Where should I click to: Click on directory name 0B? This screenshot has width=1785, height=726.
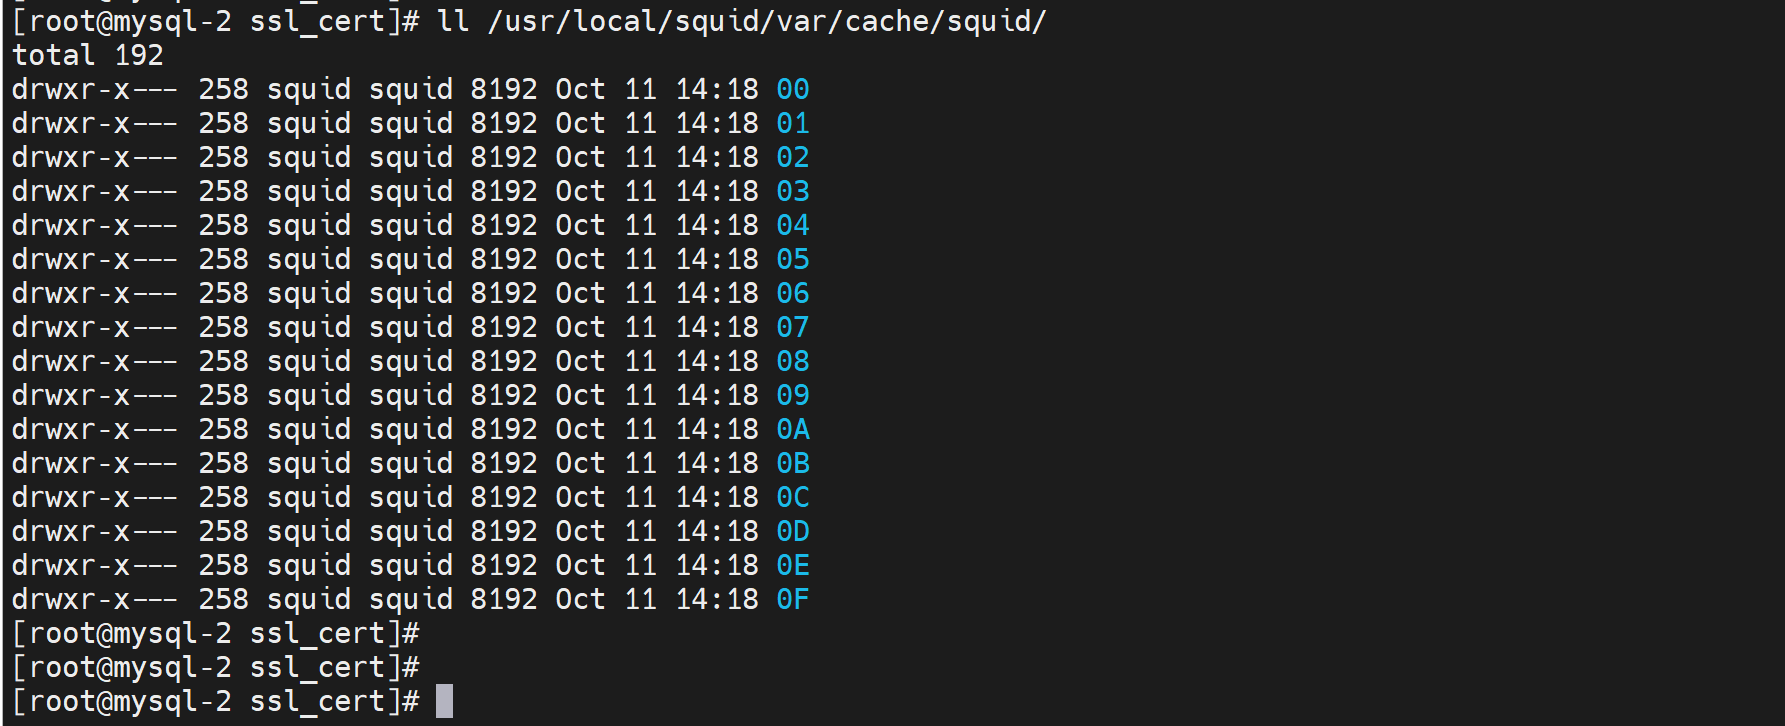point(792,464)
